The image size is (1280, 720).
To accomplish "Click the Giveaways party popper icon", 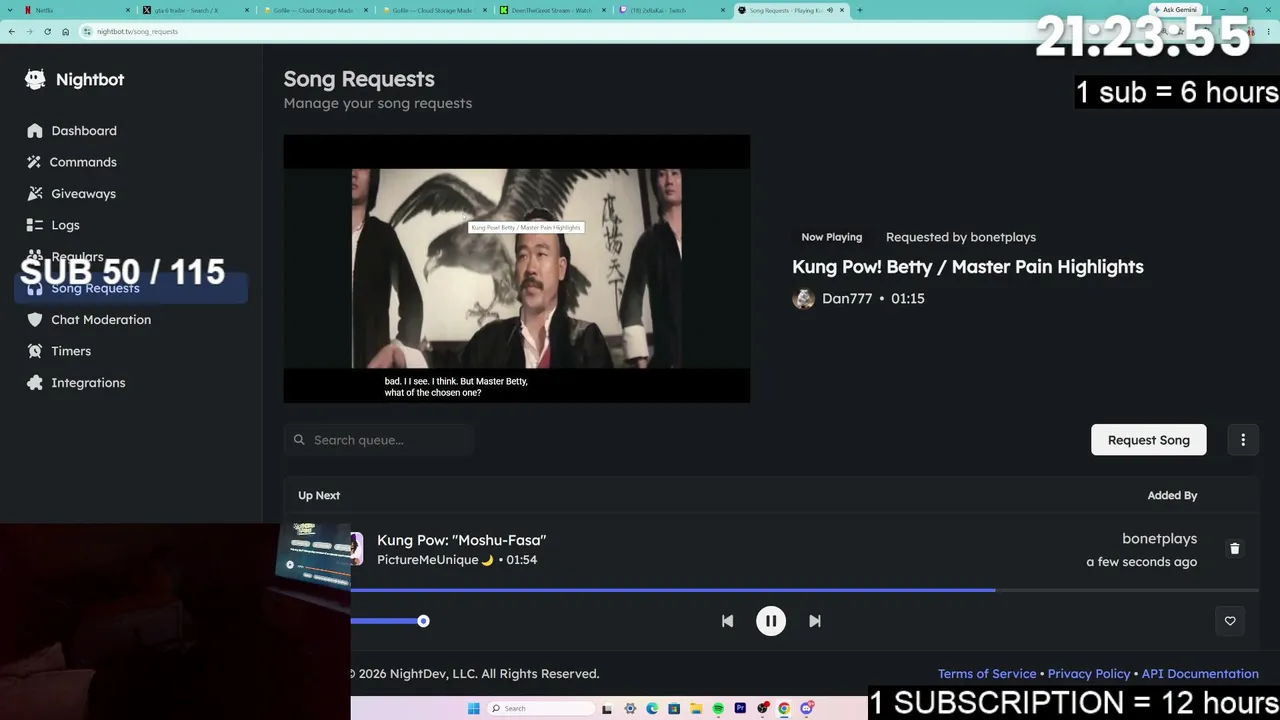I will tap(35, 194).
